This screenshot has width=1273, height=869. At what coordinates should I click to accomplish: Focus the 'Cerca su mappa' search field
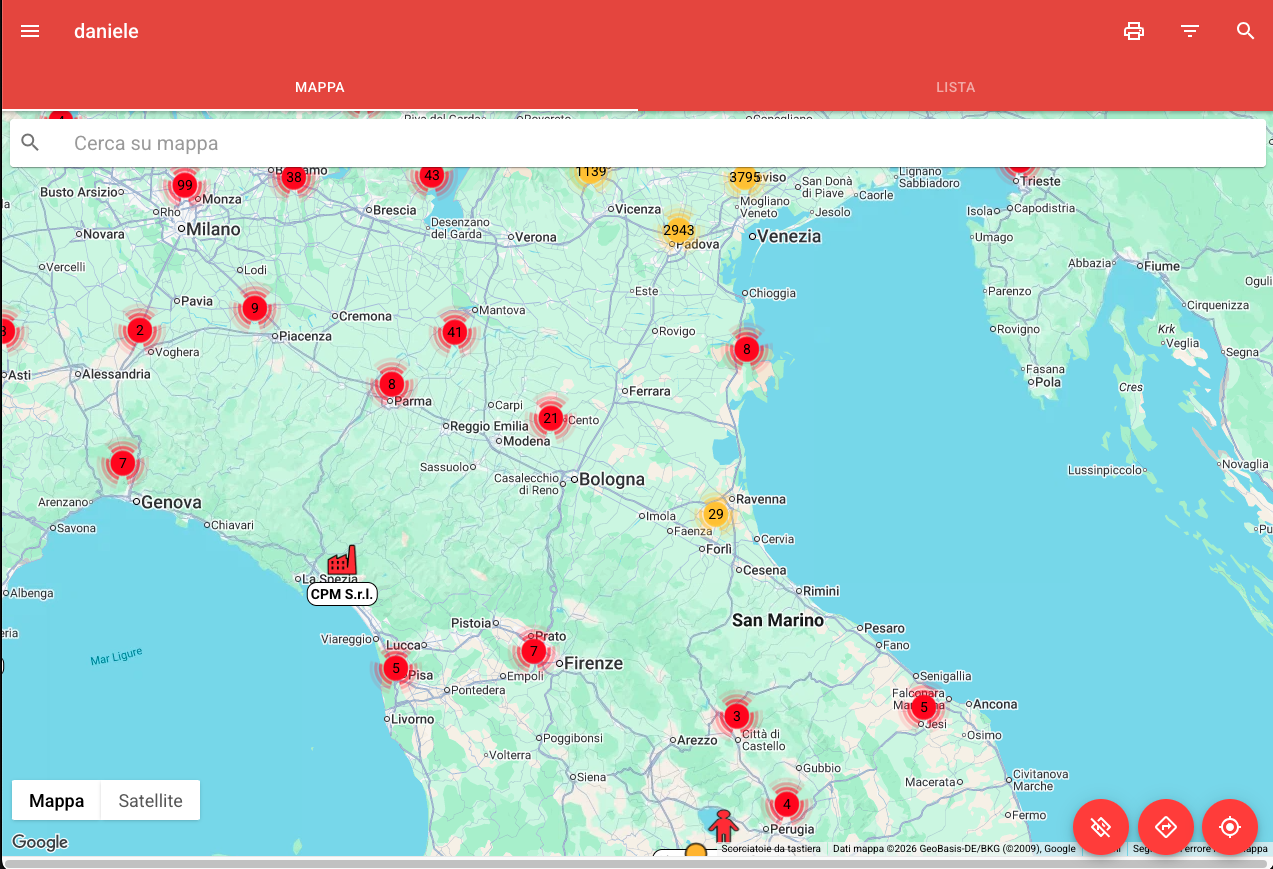(x=638, y=143)
